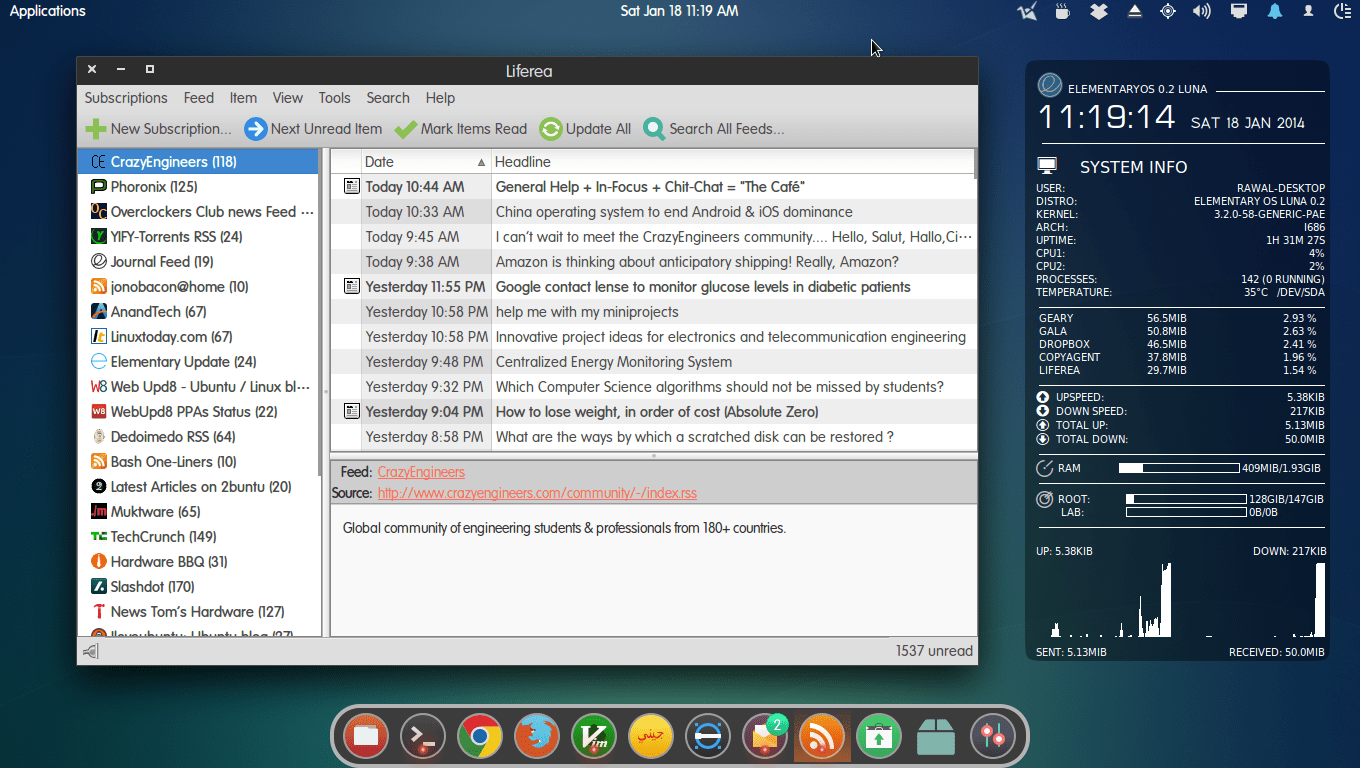Viewport: 1360px width, 768px height.
Task: Click the New Subscription toolbar button
Action: pos(158,129)
